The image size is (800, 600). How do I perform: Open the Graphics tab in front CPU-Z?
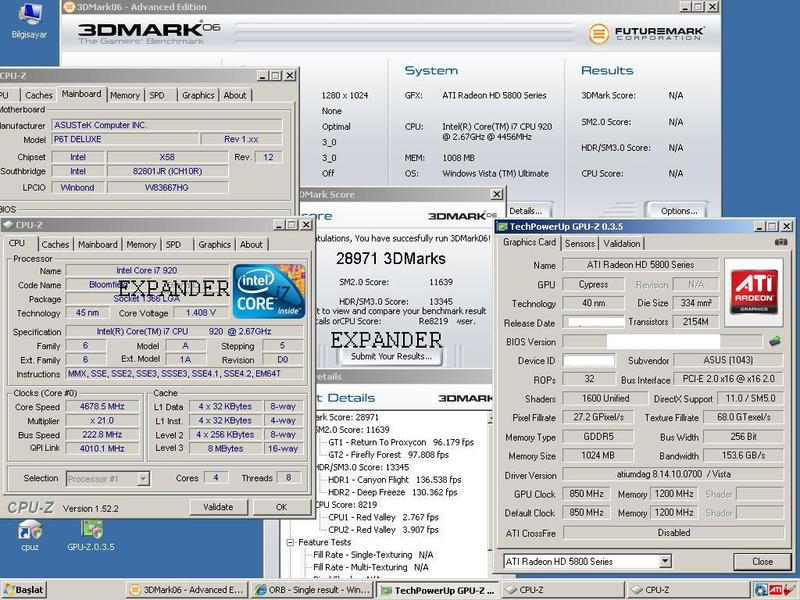click(x=214, y=244)
